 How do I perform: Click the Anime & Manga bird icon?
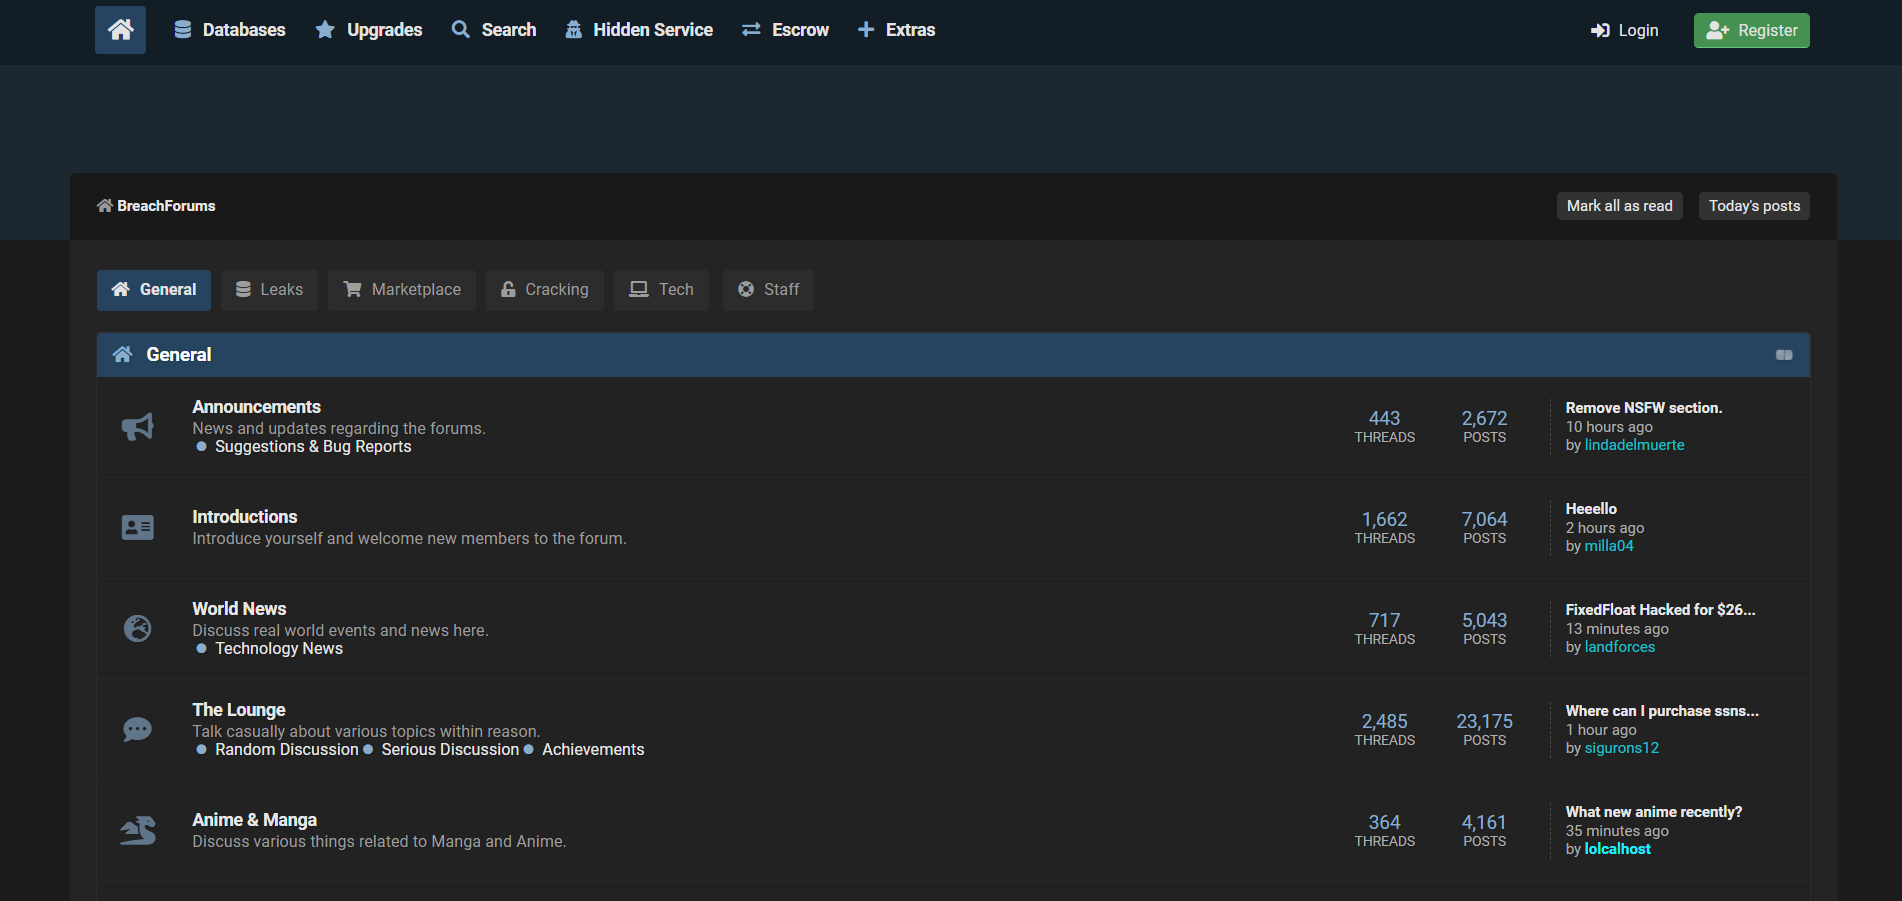(137, 830)
